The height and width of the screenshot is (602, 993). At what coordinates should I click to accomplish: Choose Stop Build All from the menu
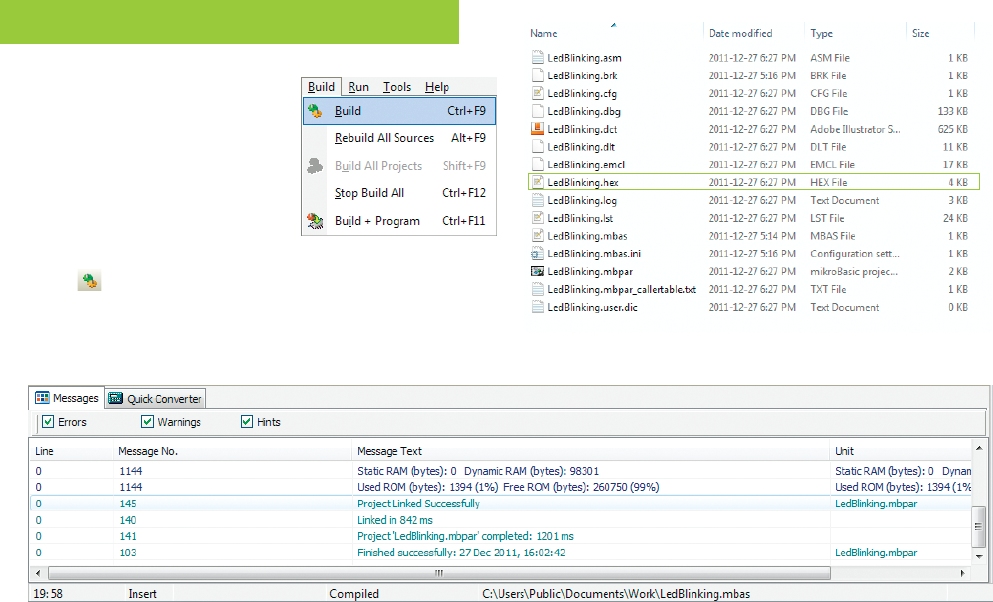[x=369, y=193]
